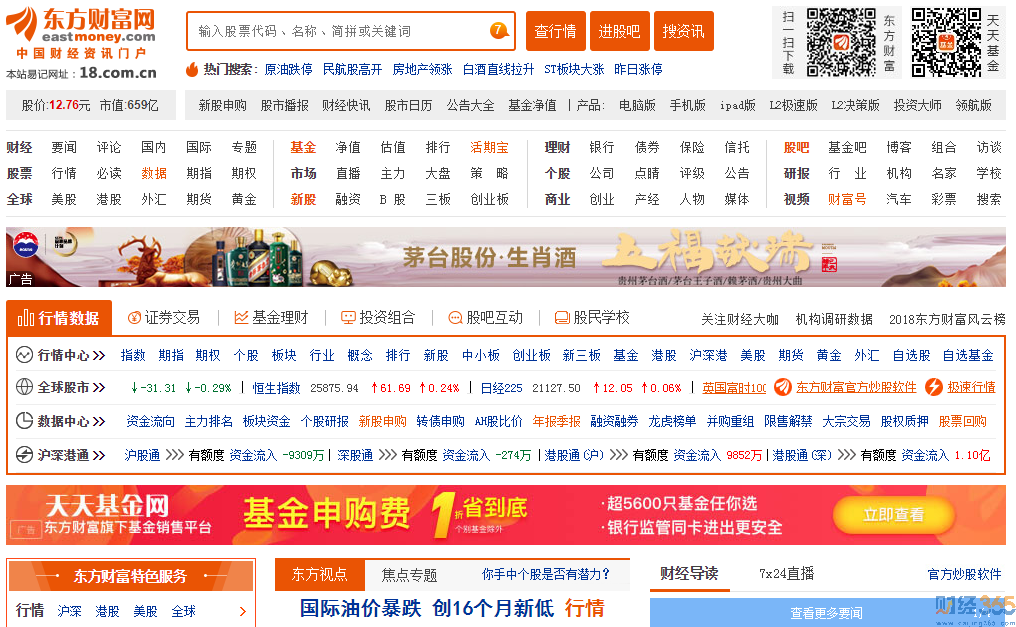Expand the 数据中心 double-arrow
1016x627 pixels.
98,422
